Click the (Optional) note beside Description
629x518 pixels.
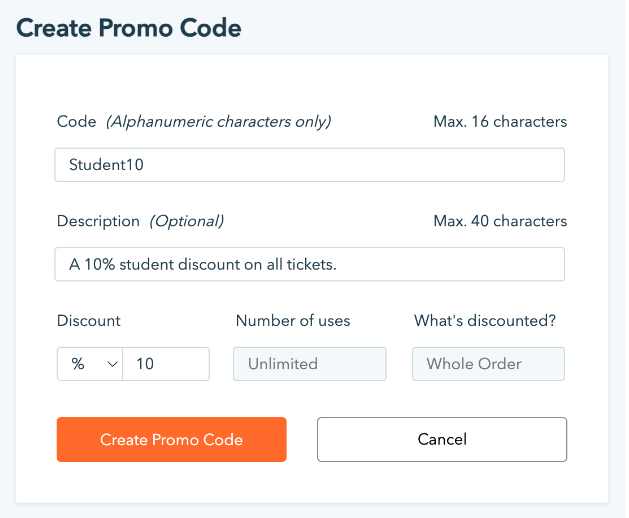tap(187, 221)
